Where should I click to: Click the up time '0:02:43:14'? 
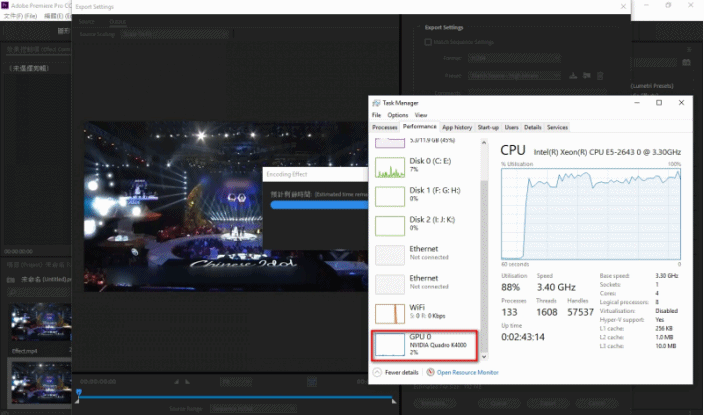point(523,337)
